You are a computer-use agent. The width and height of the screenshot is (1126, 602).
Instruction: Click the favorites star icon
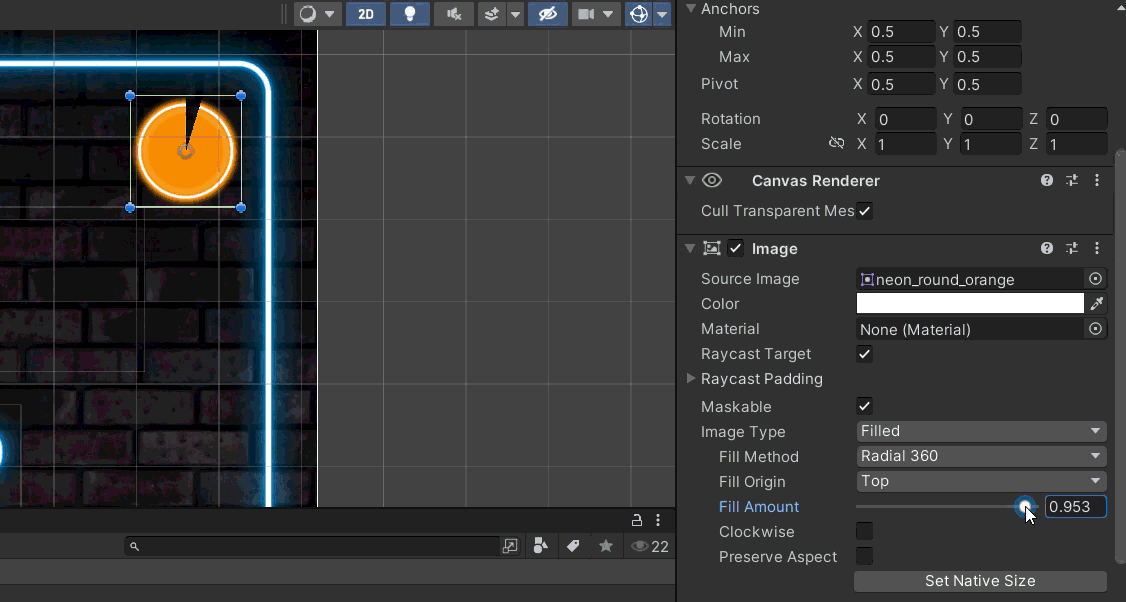[606, 547]
